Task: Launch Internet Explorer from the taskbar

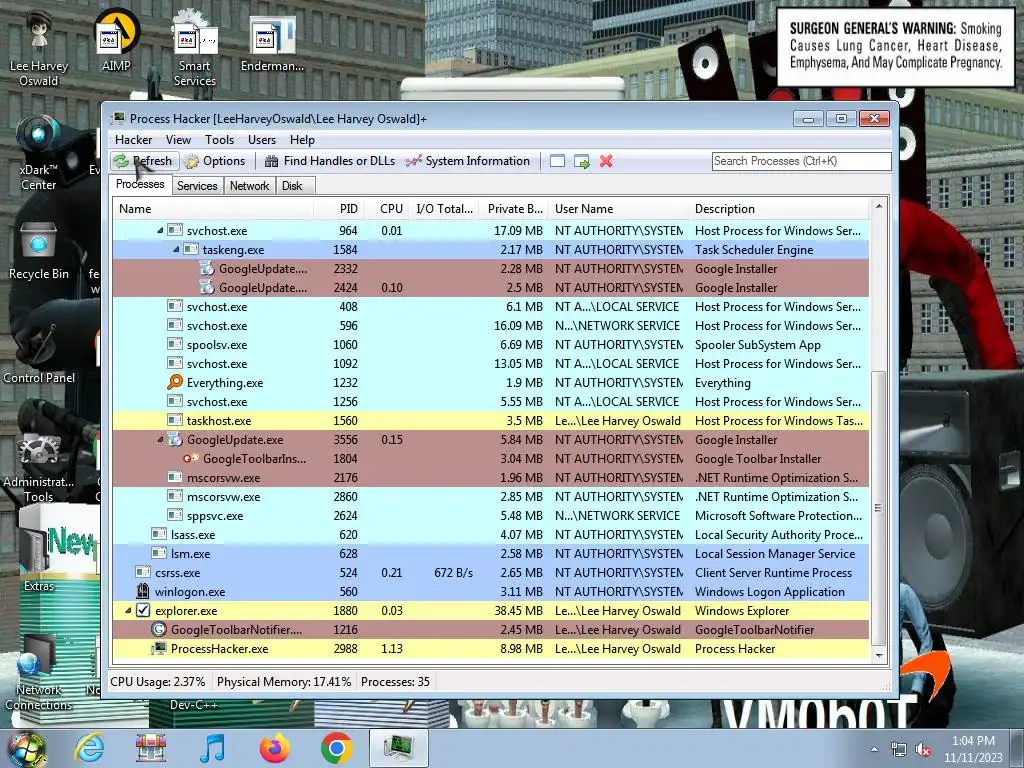Action: [x=89, y=748]
